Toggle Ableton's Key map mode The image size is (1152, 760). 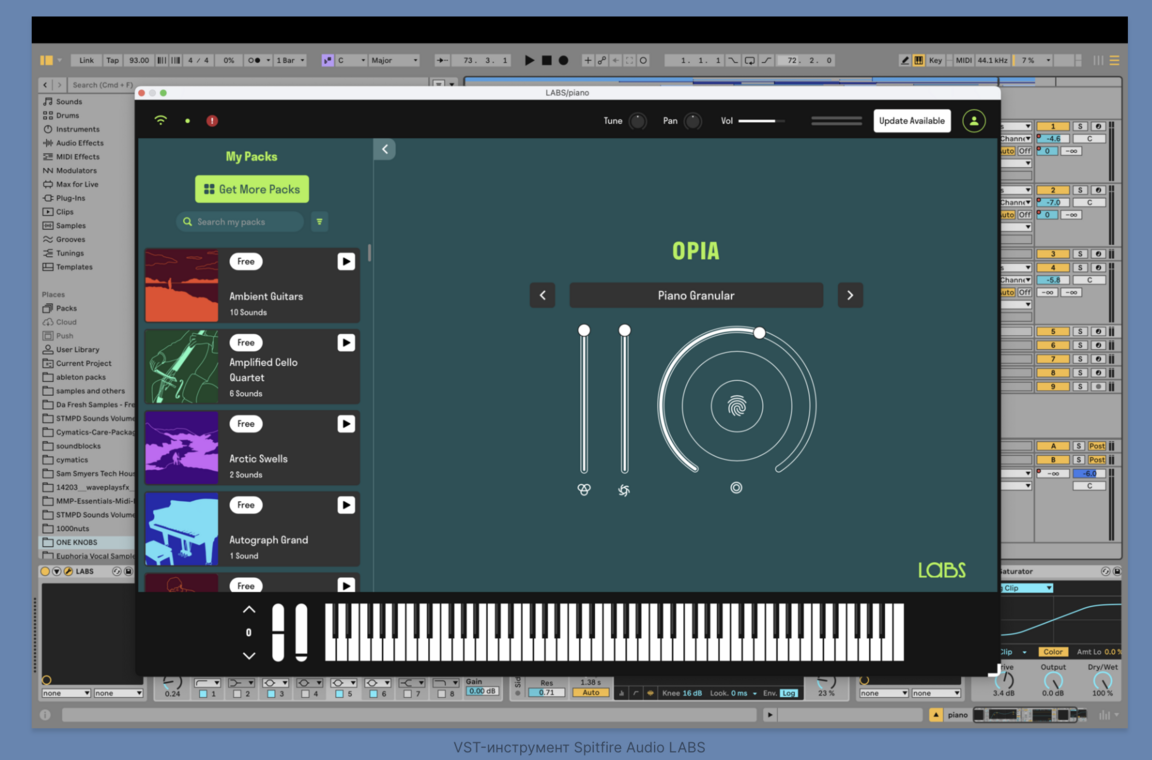935,60
